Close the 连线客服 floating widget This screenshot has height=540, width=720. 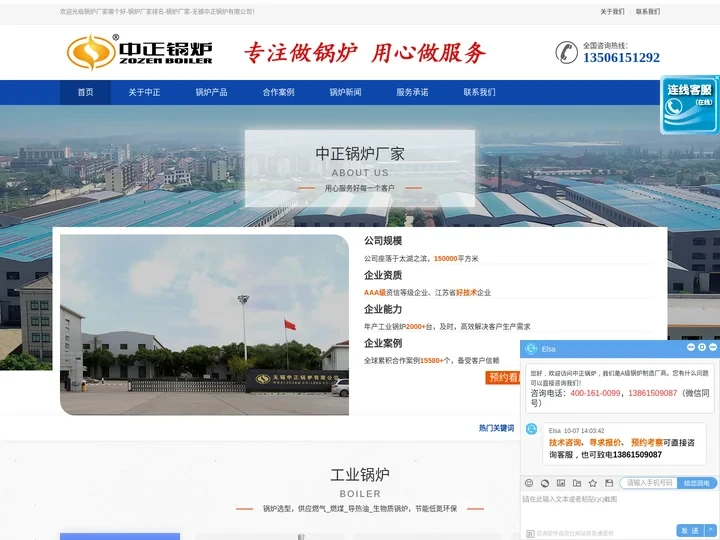(717, 78)
